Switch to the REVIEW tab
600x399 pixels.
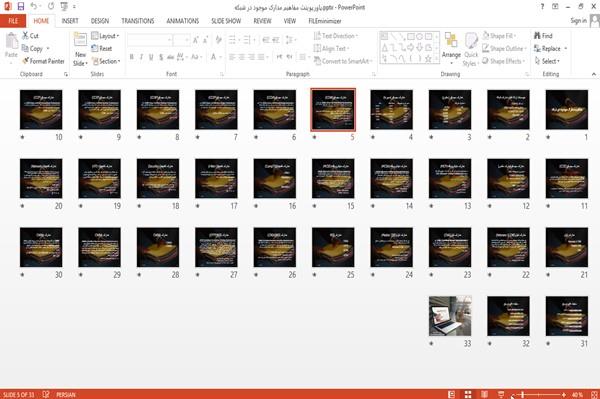262,21
